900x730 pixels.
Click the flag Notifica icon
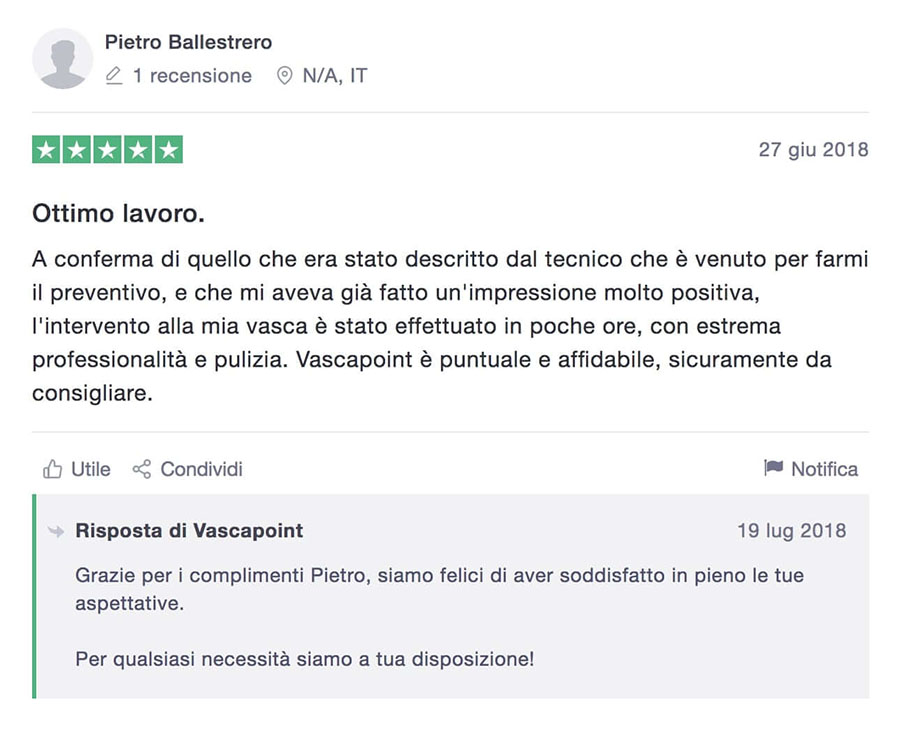point(774,468)
